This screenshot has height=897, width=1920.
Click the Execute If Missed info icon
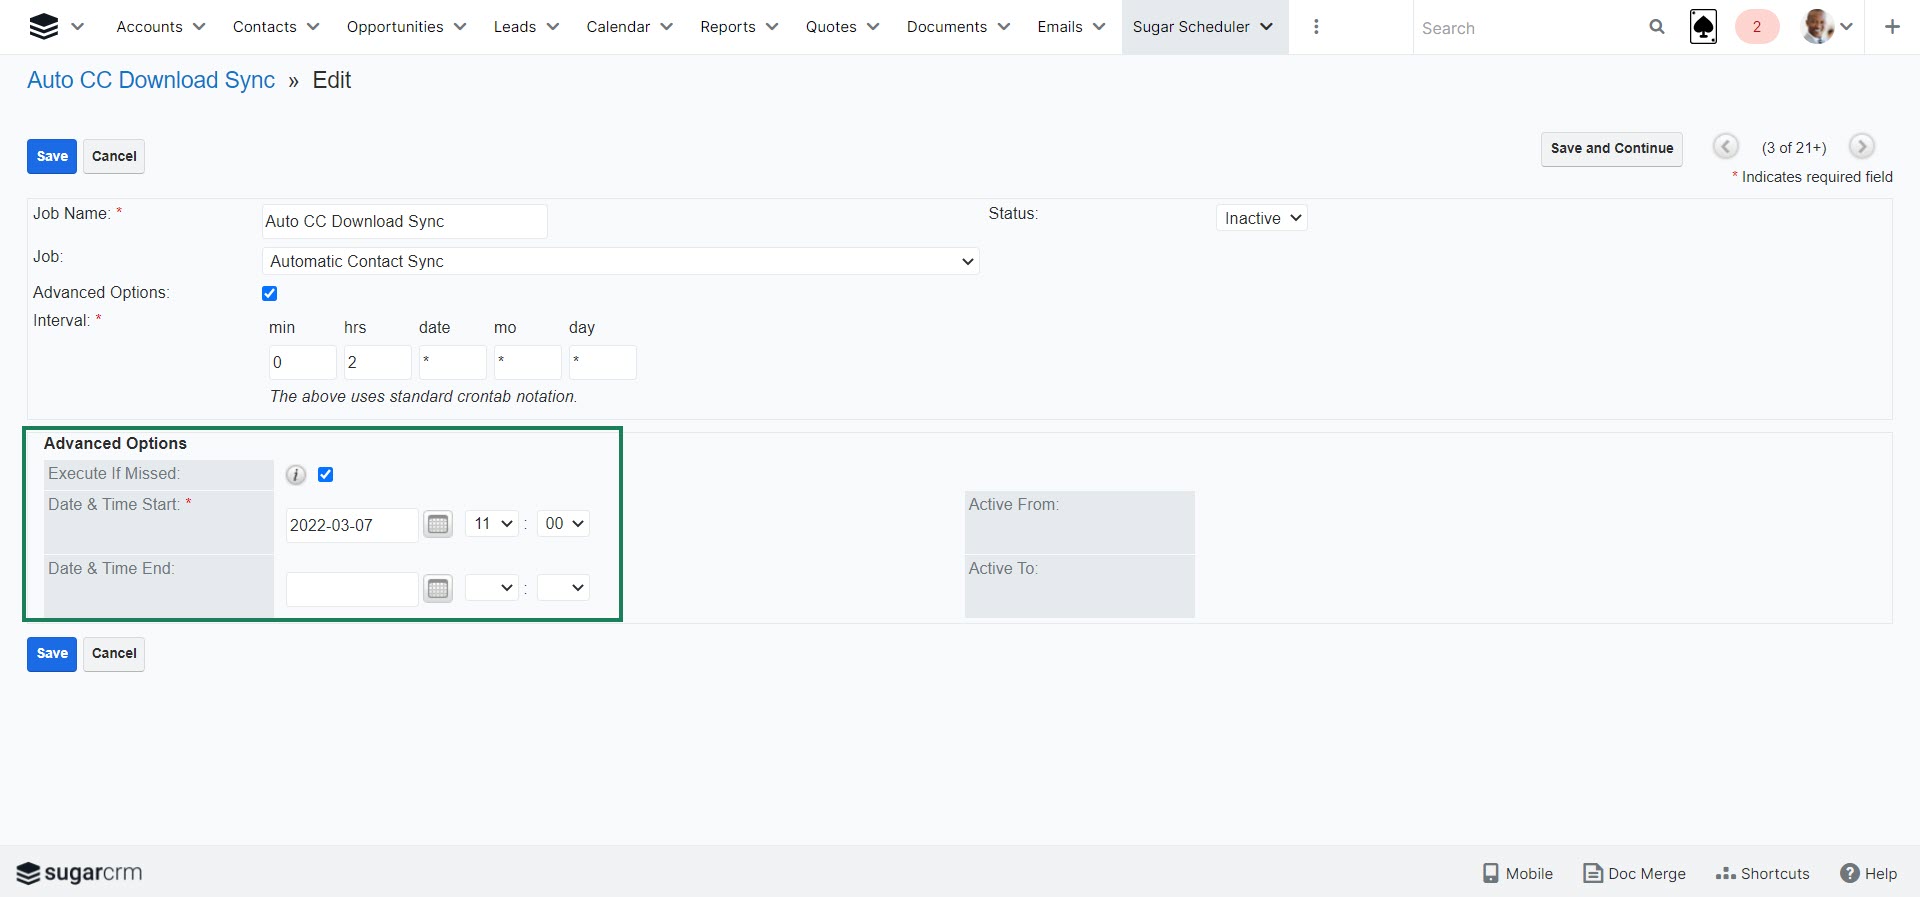[296, 475]
